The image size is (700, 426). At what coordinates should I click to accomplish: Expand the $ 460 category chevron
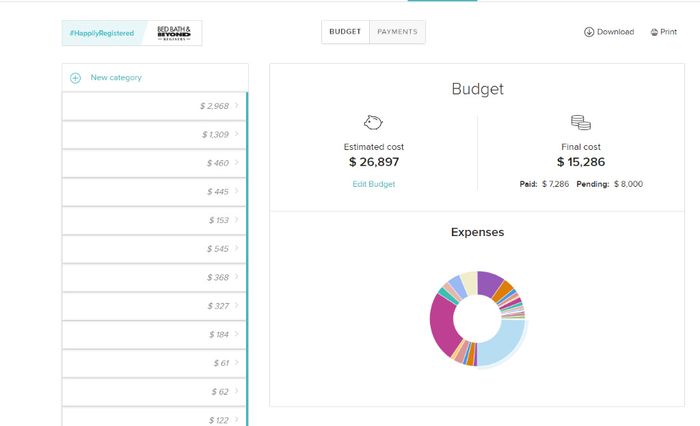pos(237,163)
